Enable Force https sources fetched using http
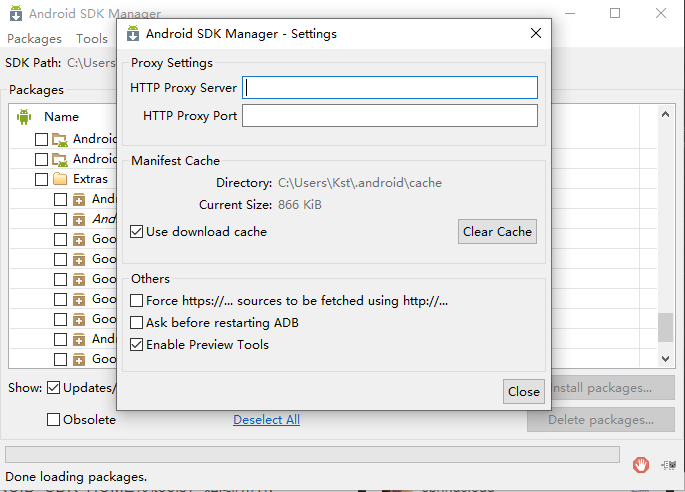This screenshot has height=492, width=685. pyautogui.click(x=136, y=301)
